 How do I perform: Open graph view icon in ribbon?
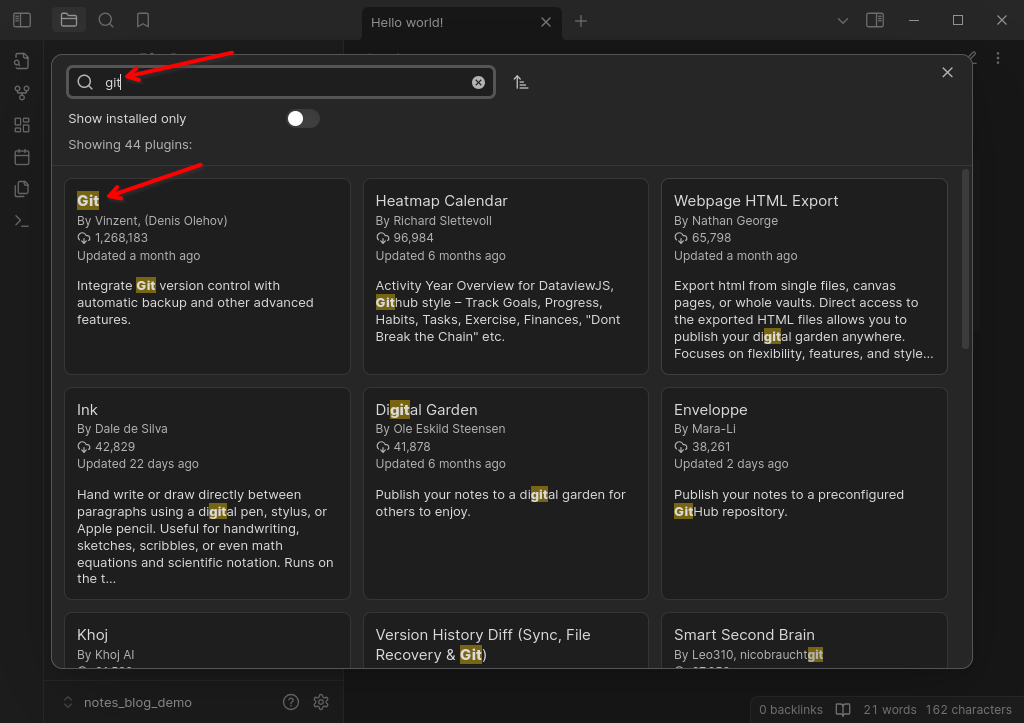[x=22, y=93]
